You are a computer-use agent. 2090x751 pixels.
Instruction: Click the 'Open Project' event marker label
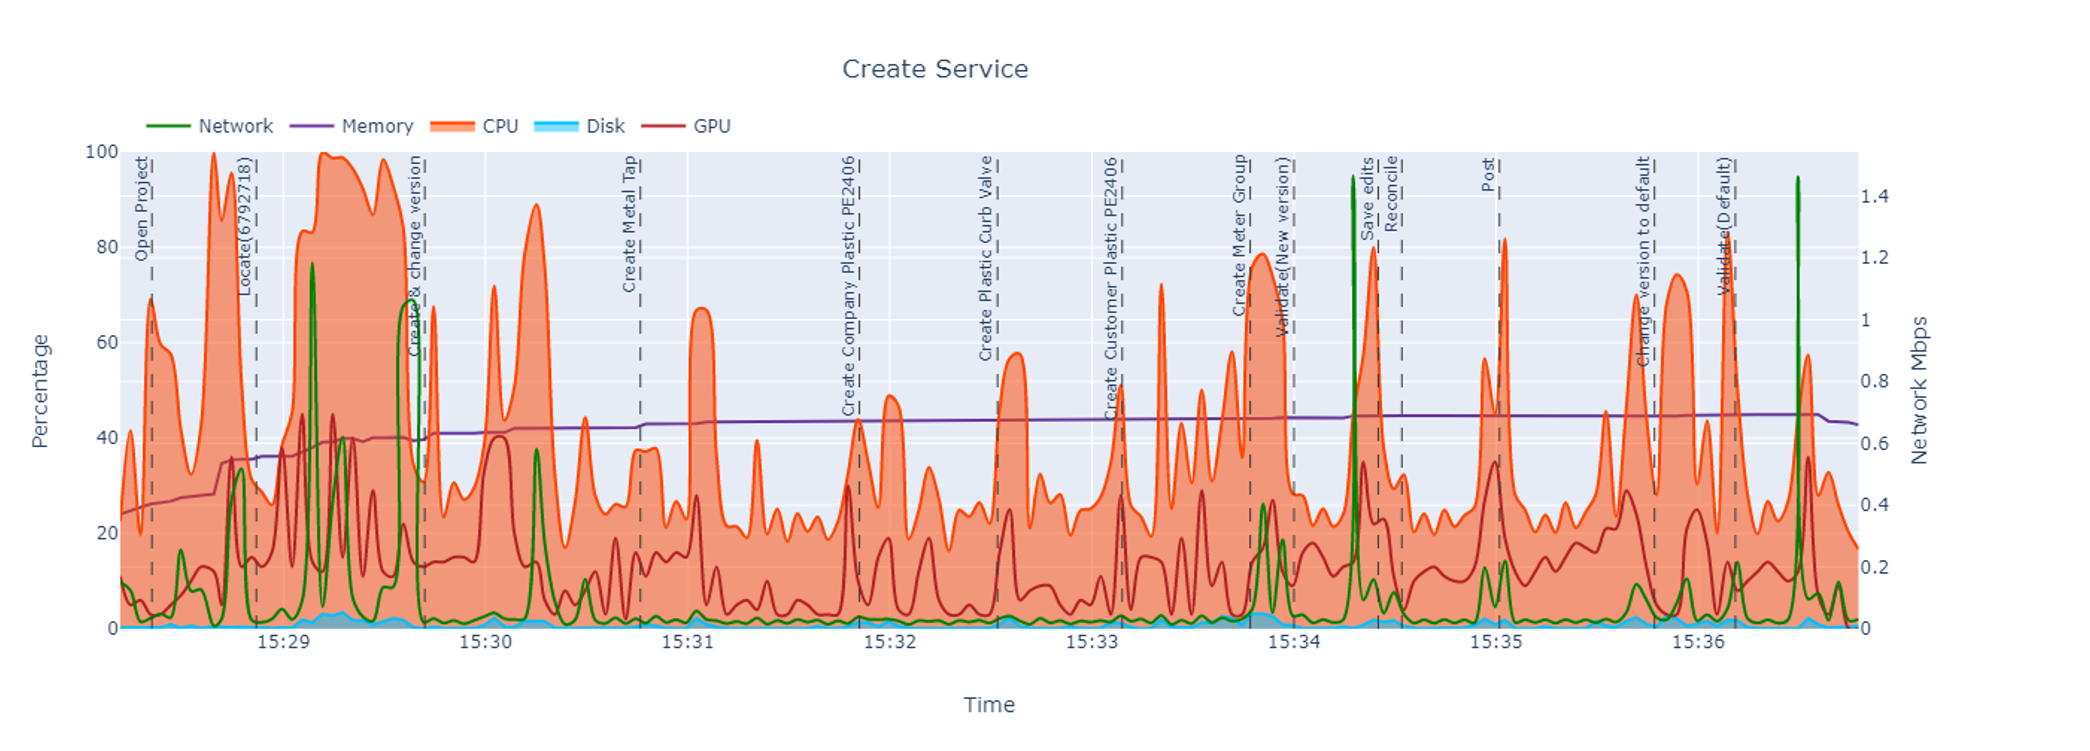142,208
